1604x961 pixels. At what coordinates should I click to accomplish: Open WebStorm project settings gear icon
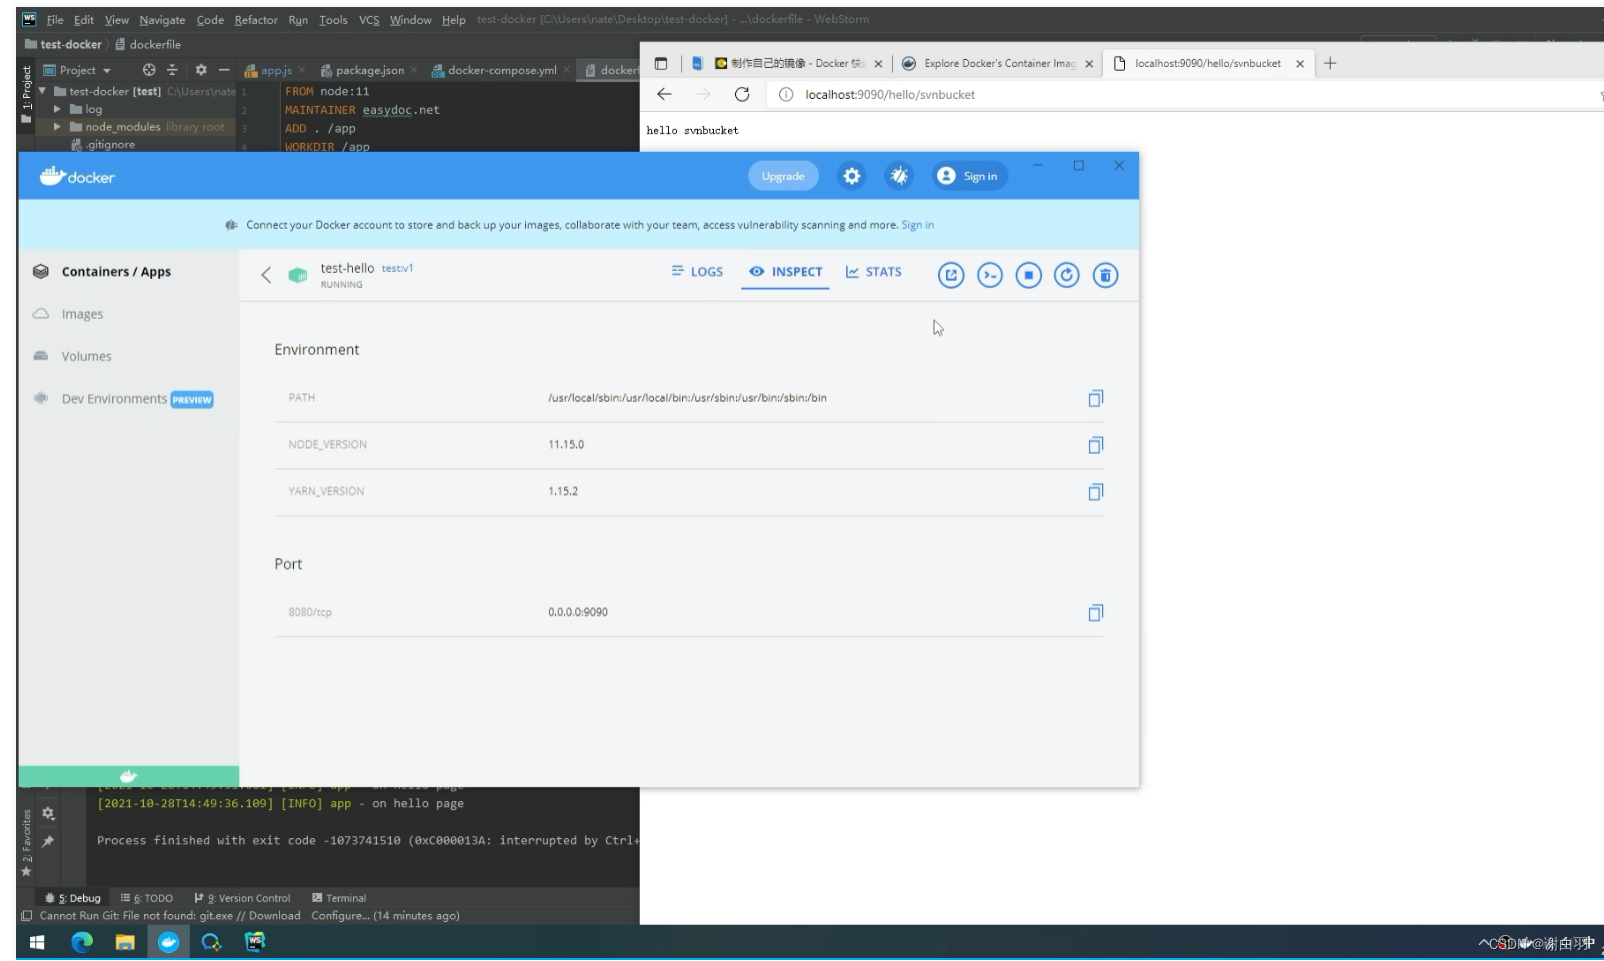(x=200, y=70)
